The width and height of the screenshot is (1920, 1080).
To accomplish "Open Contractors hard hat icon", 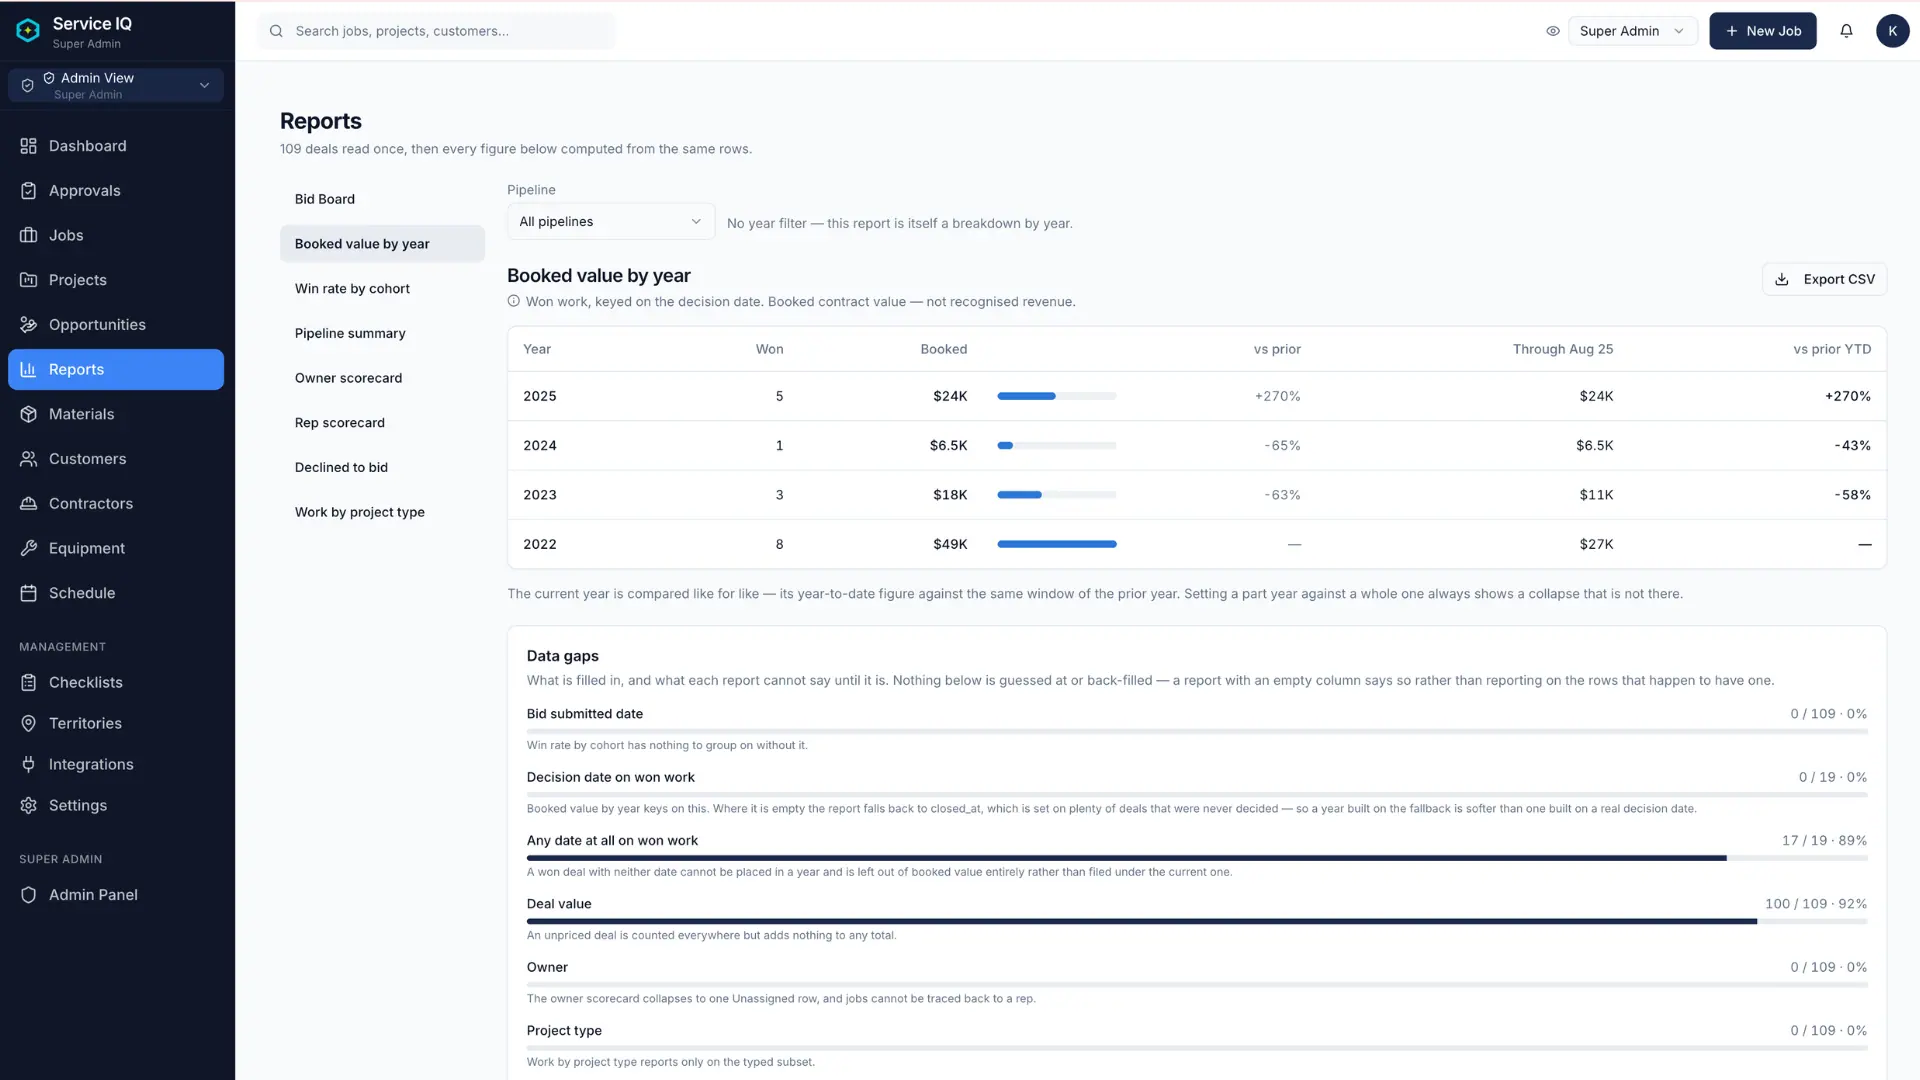I will click(x=28, y=504).
